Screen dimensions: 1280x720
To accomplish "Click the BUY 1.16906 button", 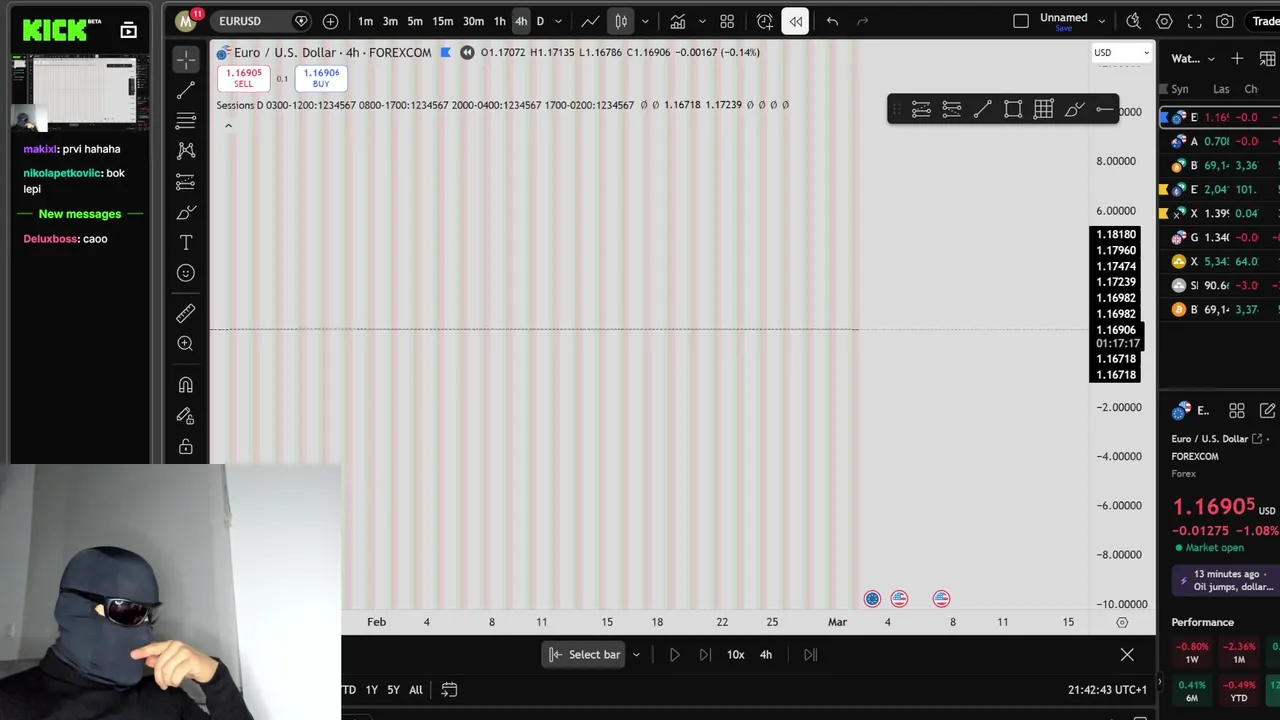I will point(321,78).
